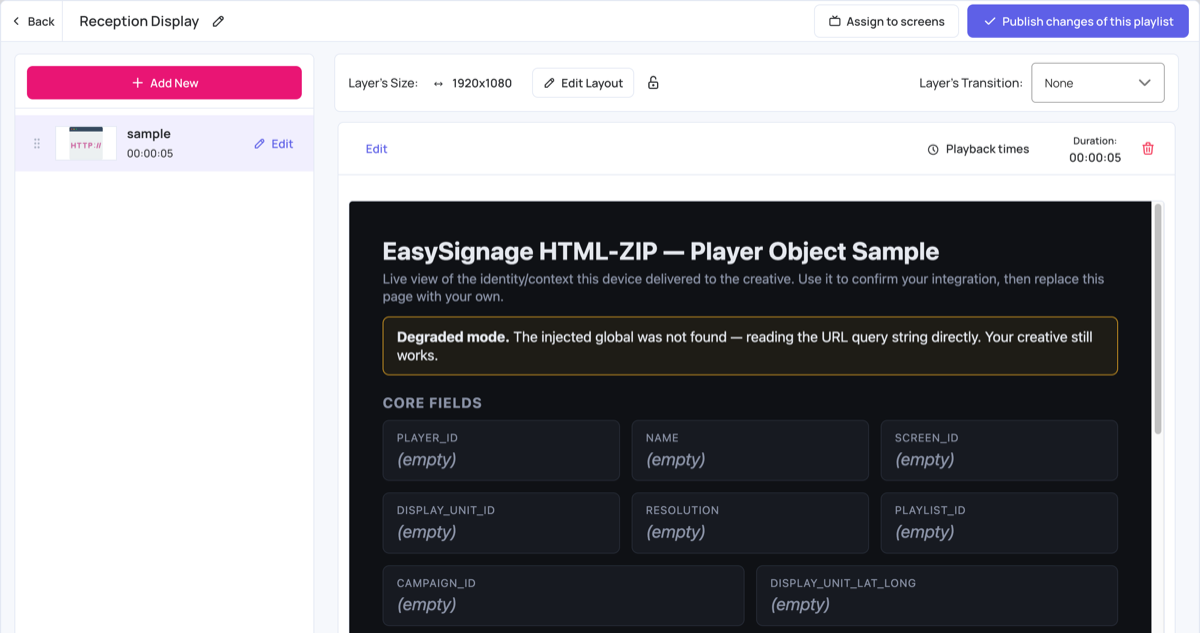Open Edit Layout

tap(583, 83)
